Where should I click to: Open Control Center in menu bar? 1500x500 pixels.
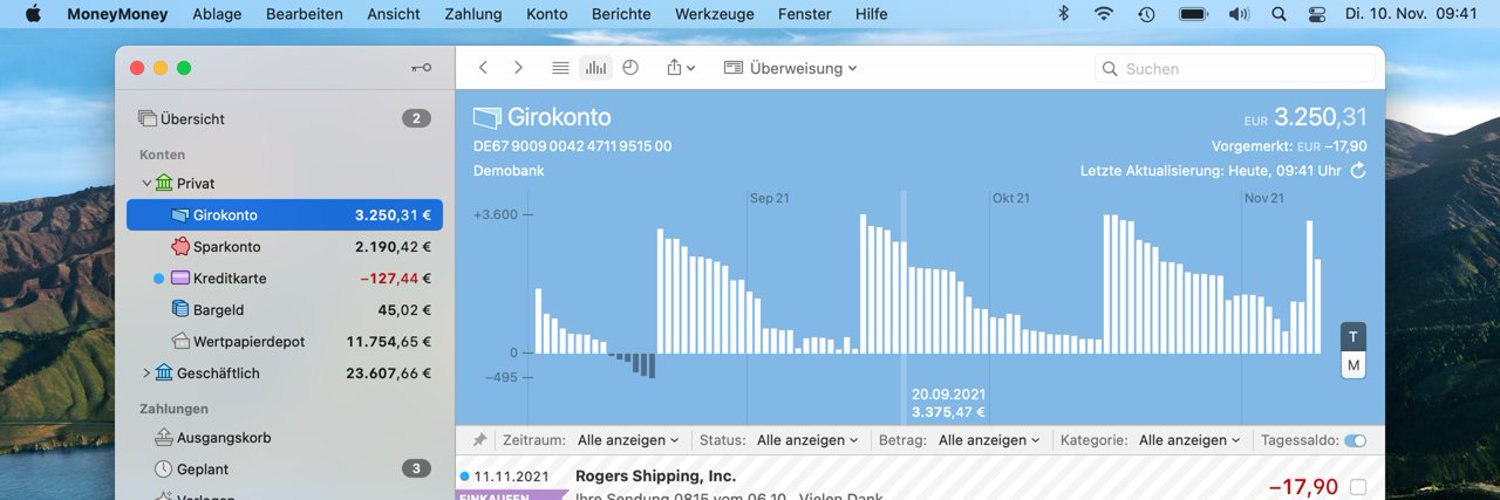coord(1315,14)
